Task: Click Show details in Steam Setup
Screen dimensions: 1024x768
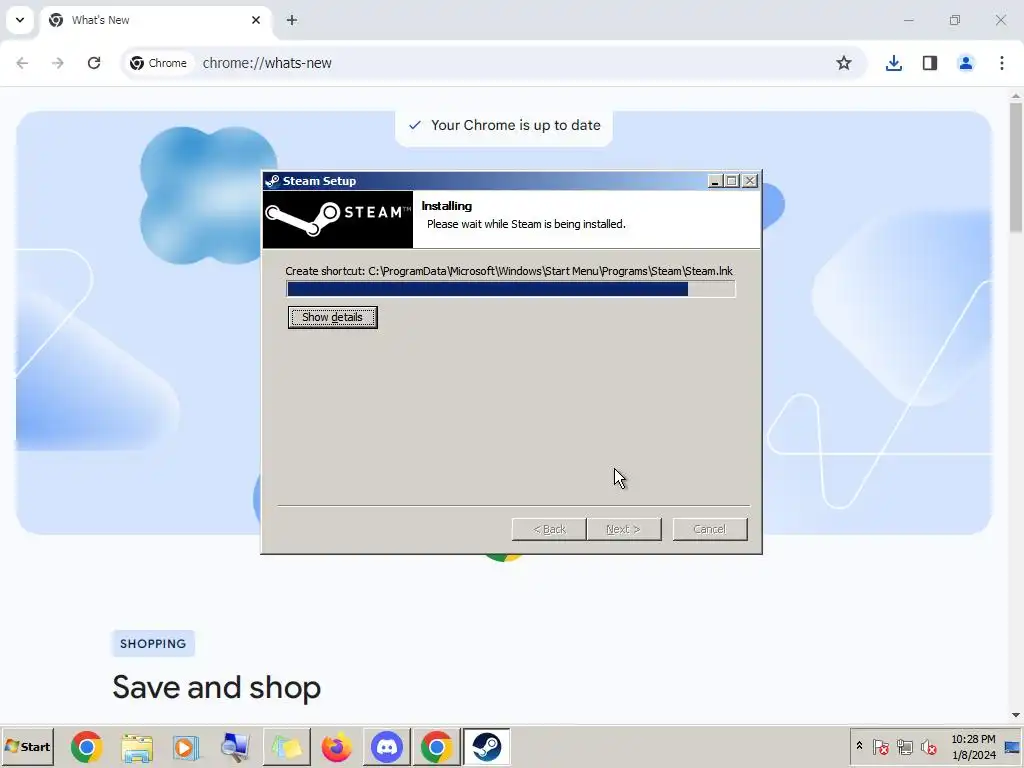Action: click(x=332, y=317)
